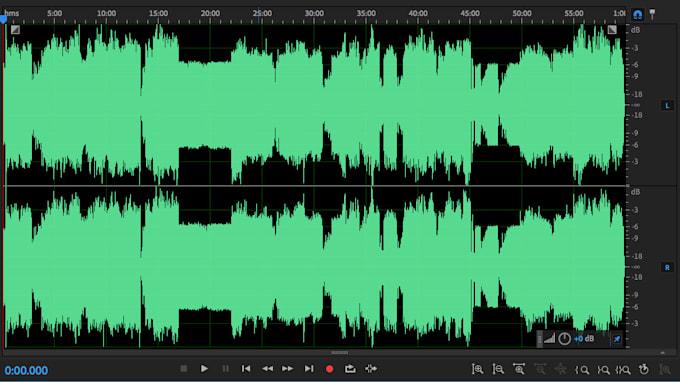Start recording with the red Record button
Screen dimensions: 680x382
[330, 369]
